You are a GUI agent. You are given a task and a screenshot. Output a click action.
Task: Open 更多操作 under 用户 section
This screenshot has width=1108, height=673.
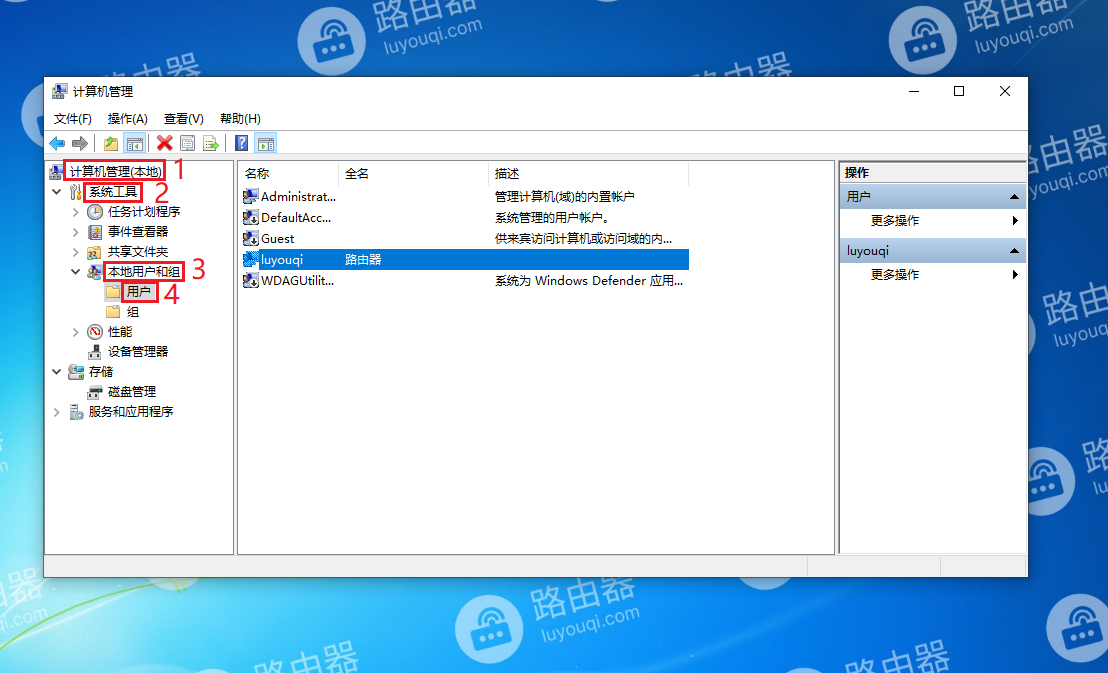(x=895, y=221)
